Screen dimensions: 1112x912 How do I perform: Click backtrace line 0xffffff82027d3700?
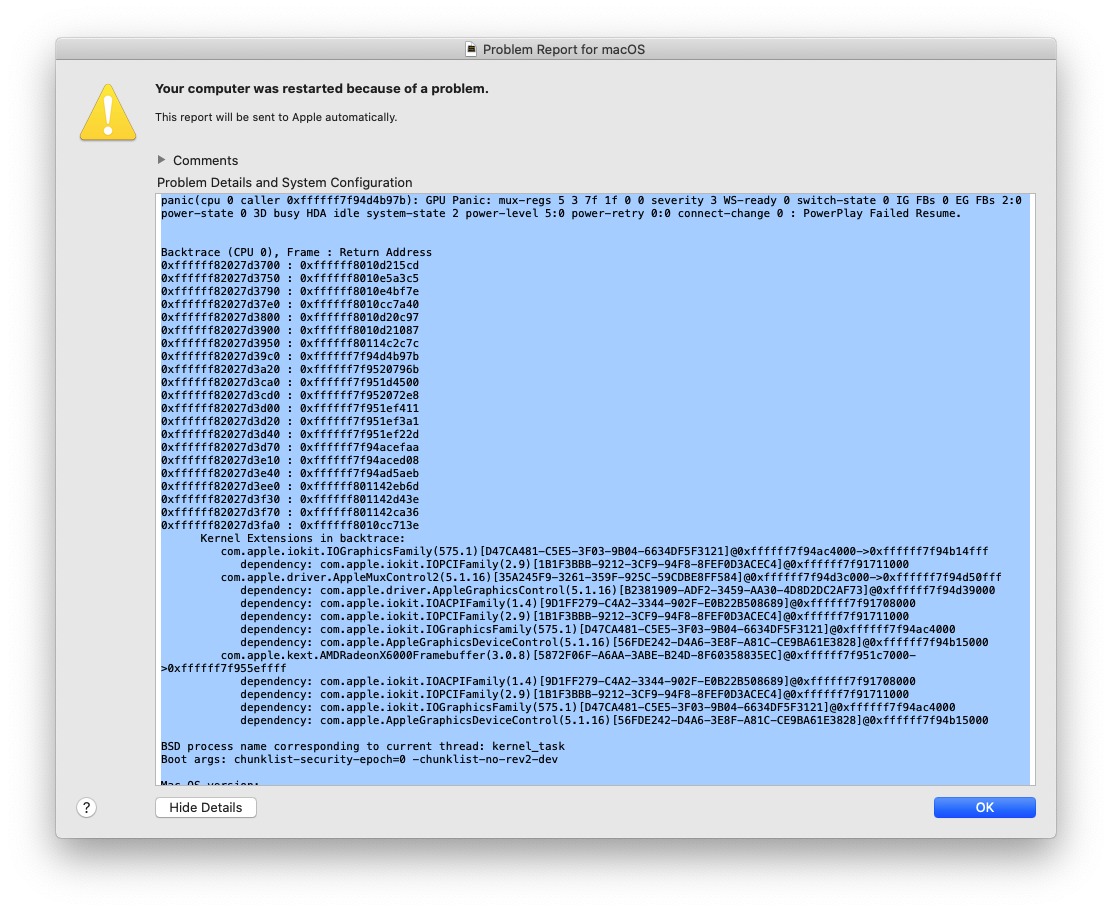point(290,265)
